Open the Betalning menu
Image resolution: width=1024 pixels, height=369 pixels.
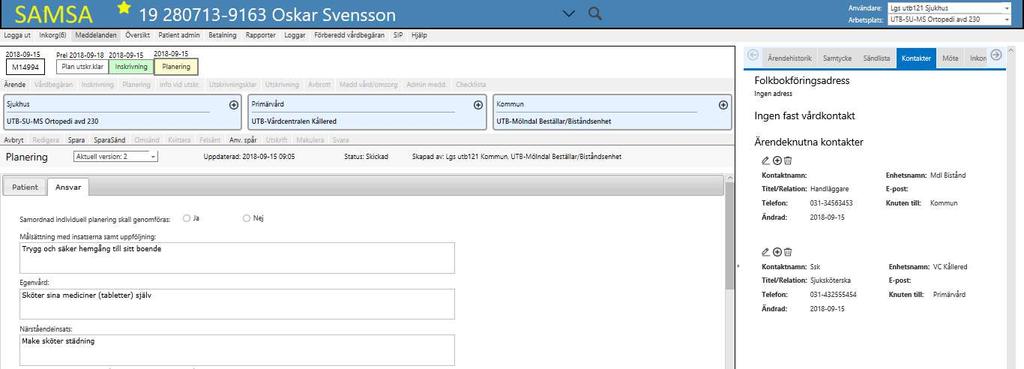pyautogui.click(x=222, y=35)
